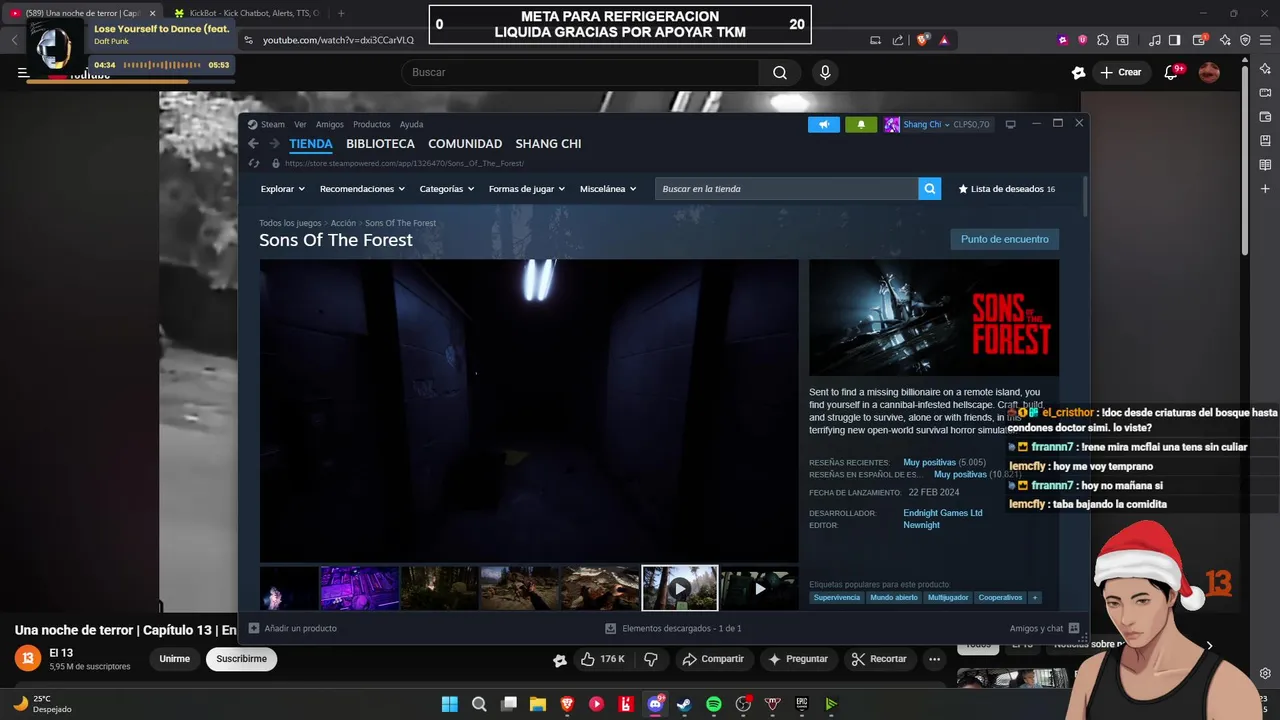Open Epic Games Launcher from taskbar
1280x720 pixels.
click(802, 704)
